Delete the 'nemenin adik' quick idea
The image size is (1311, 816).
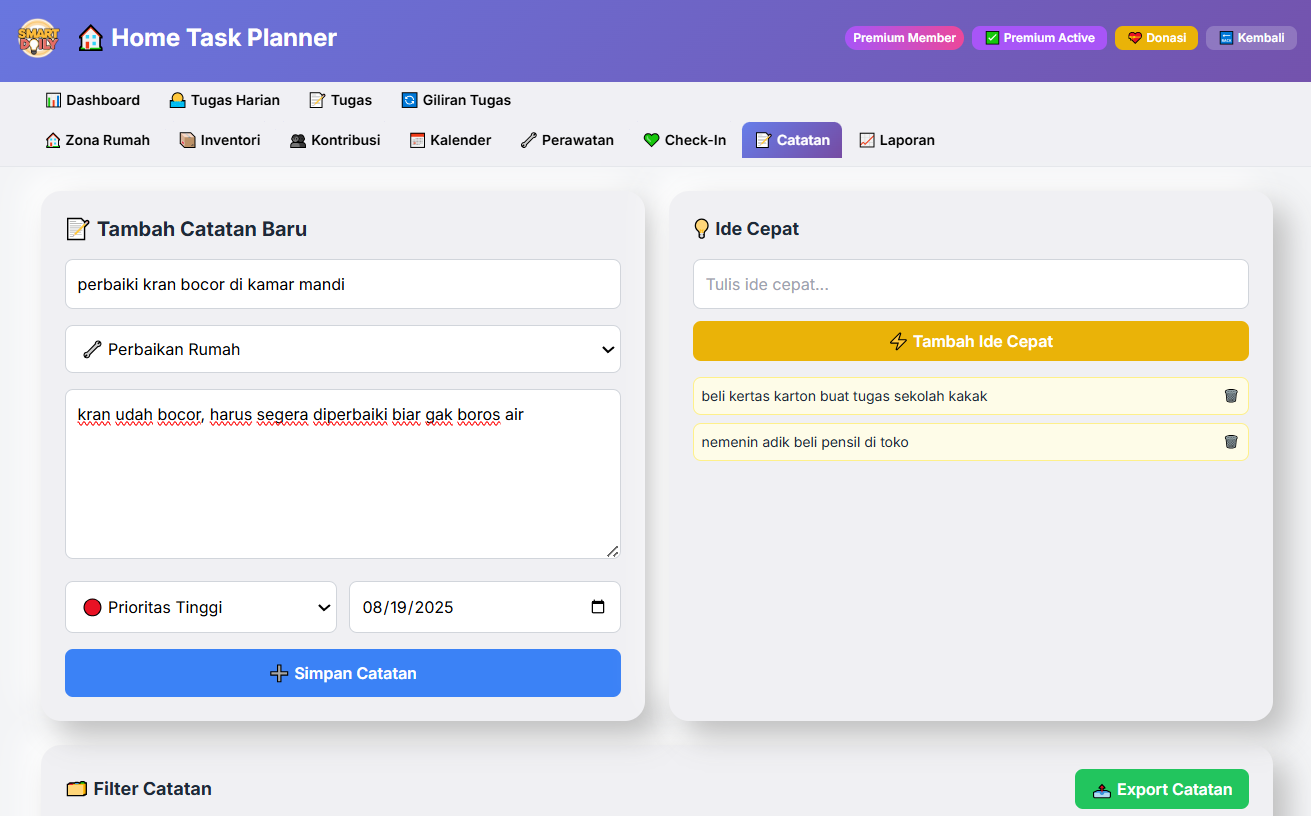pyautogui.click(x=1231, y=442)
